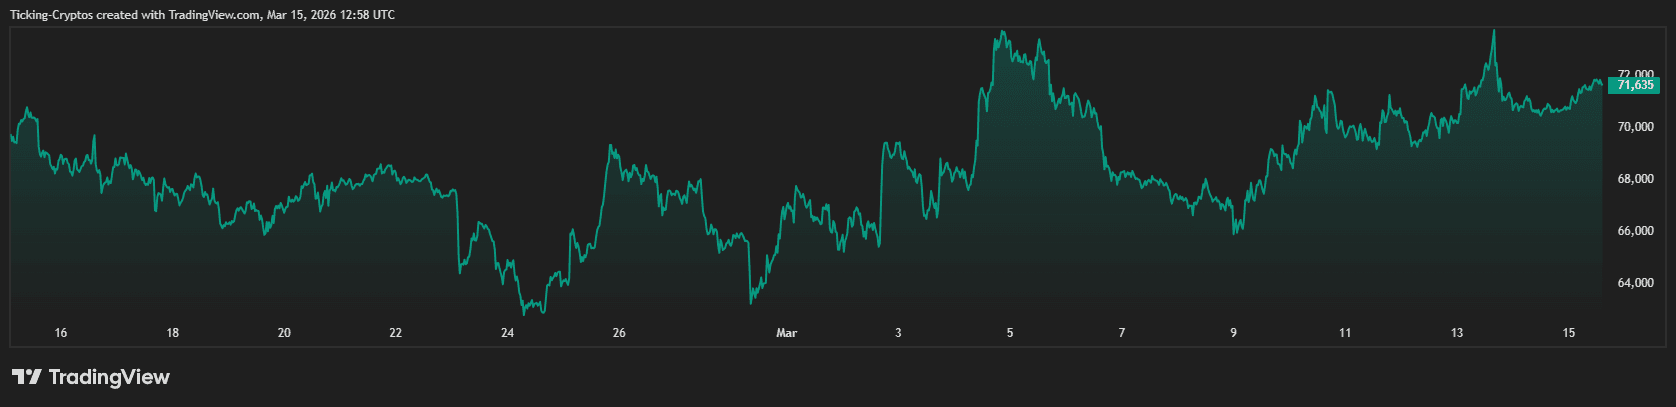Select date 15 on the time axis
Screen dimensions: 1676x407
pos(1568,333)
